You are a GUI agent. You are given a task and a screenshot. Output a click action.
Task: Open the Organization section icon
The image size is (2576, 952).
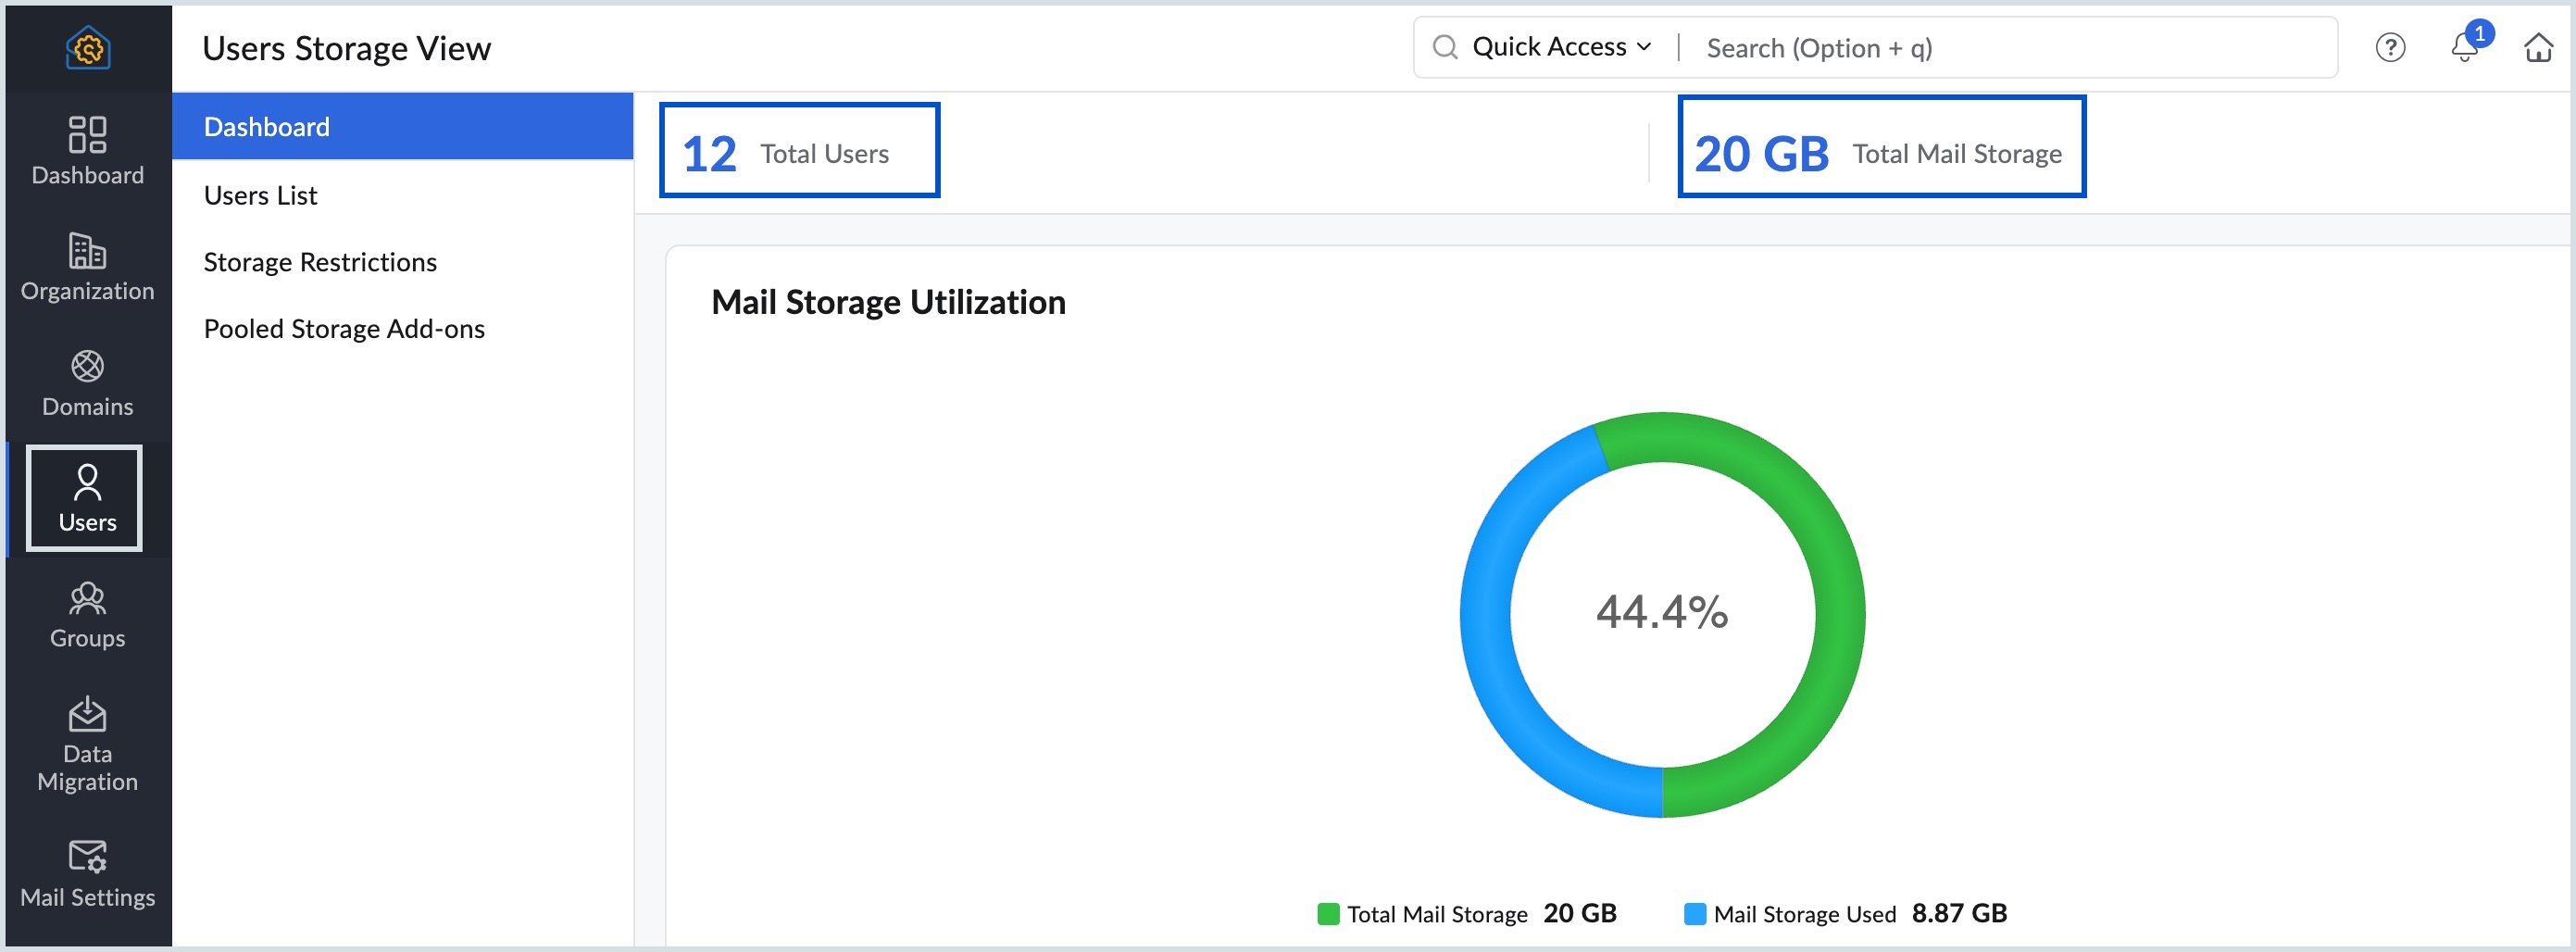(87, 251)
